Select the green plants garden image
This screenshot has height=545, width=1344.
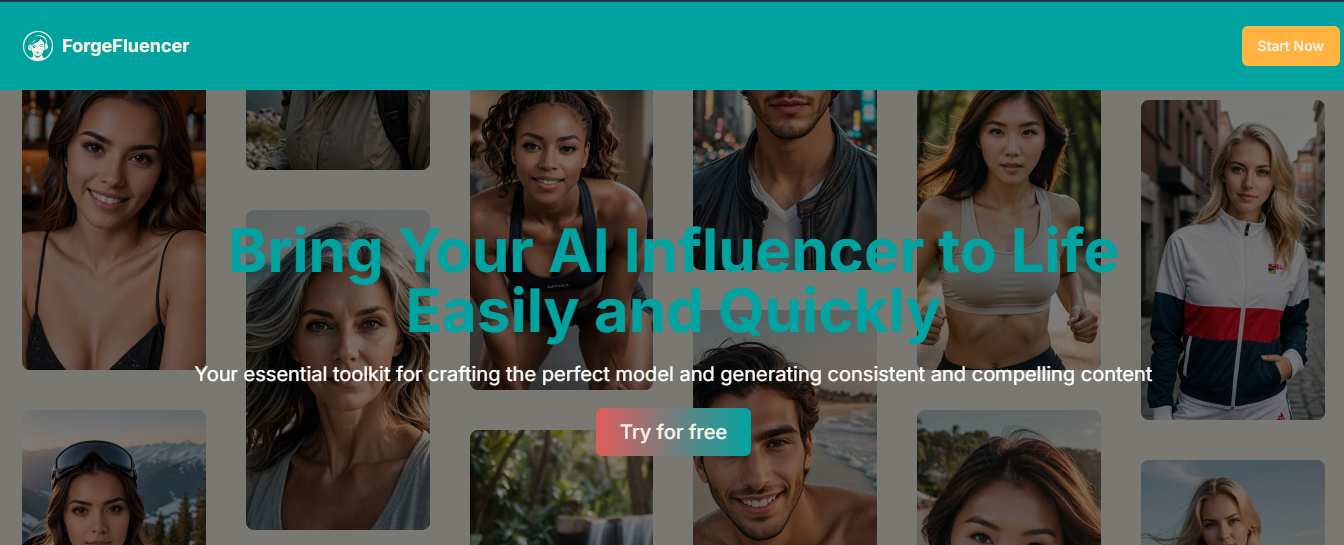point(561,488)
